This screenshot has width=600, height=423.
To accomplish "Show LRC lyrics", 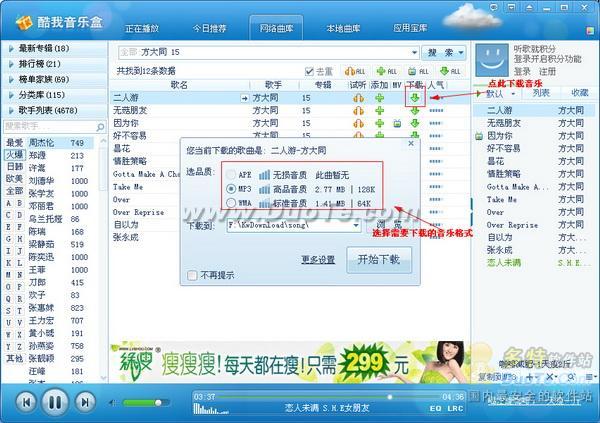I will pyautogui.click(x=455, y=408).
